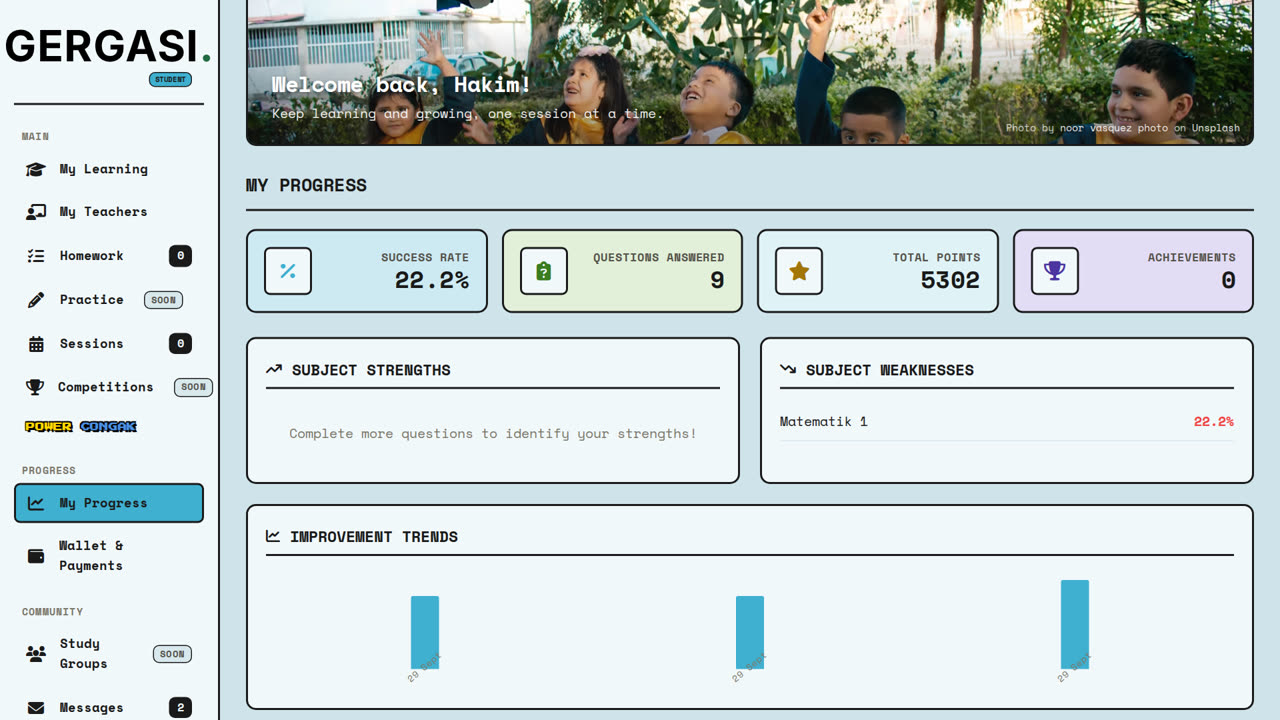This screenshot has height=720, width=1280.
Task: Click the Total Points star icon
Action: [799, 271]
